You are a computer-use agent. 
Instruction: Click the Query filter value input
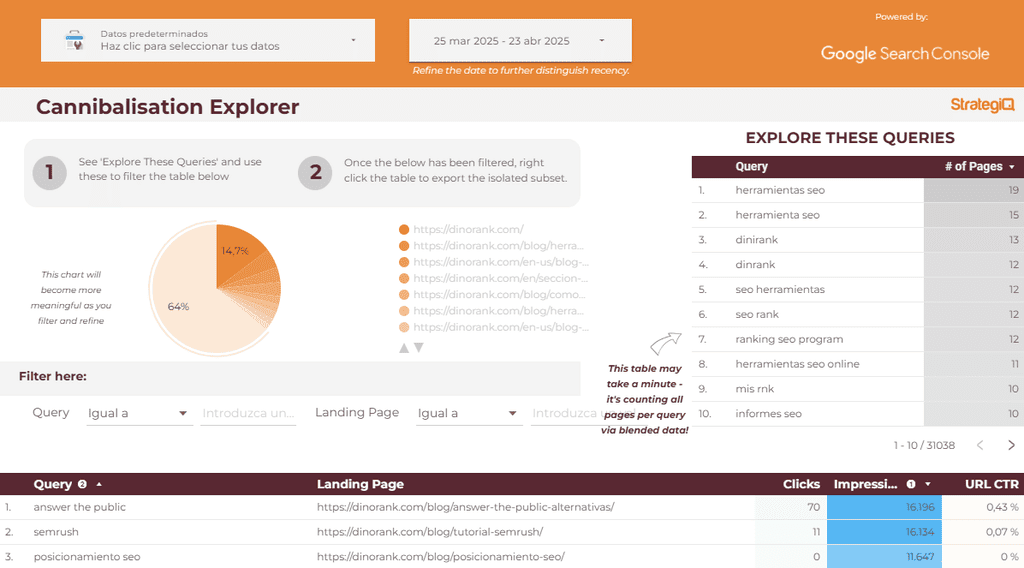pos(248,413)
